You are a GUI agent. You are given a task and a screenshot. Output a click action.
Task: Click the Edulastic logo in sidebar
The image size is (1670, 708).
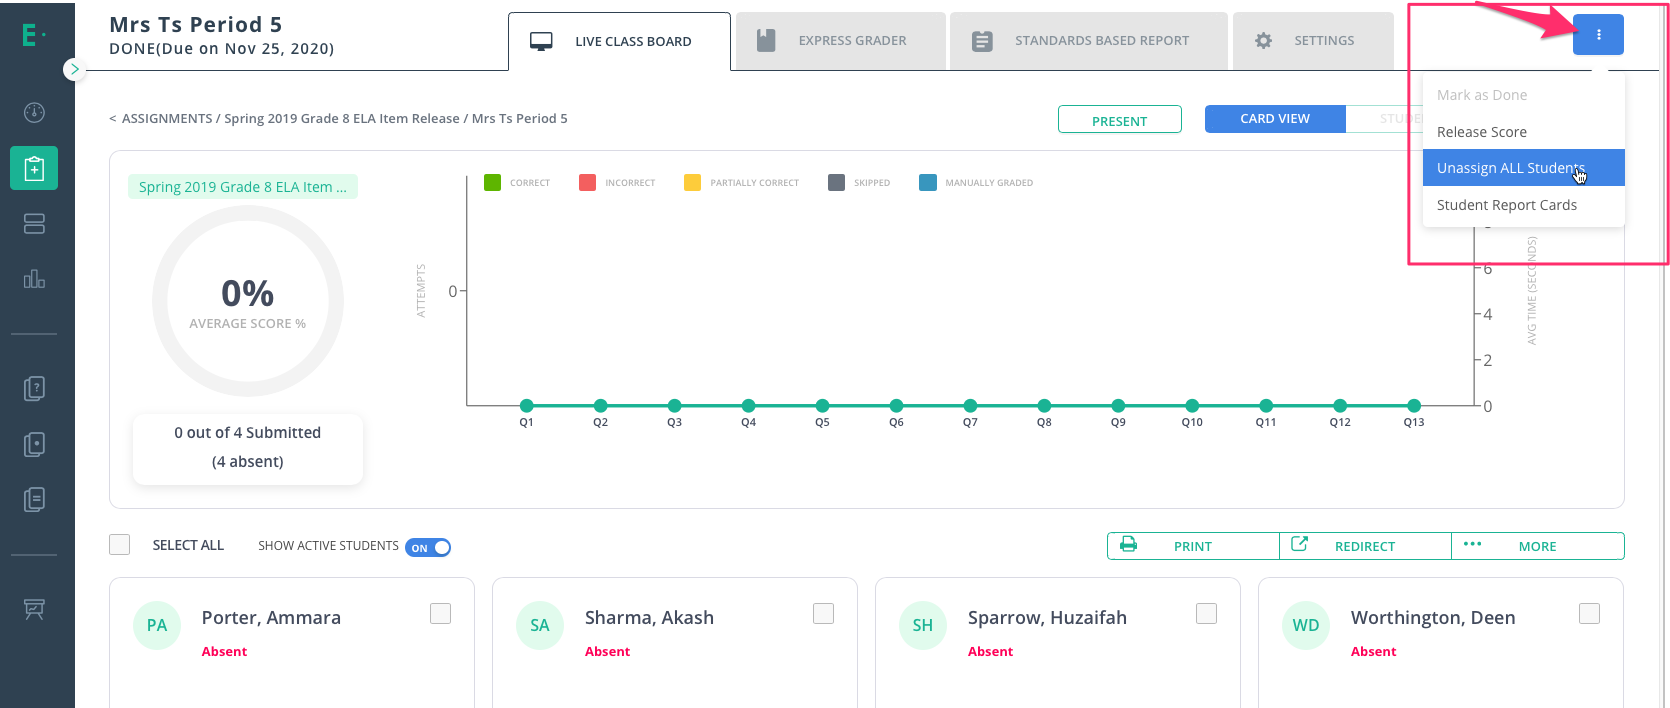tap(33, 36)
